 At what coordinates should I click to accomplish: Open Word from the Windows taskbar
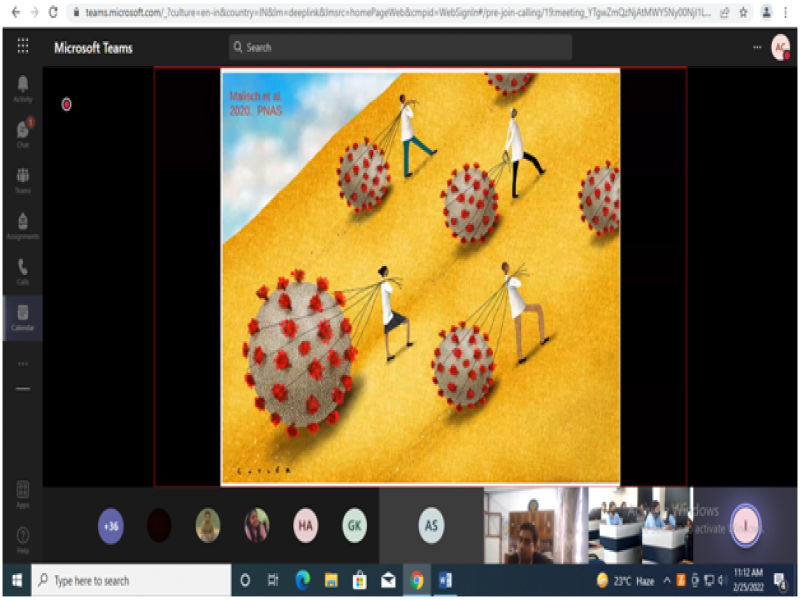(x=445, y=580)
